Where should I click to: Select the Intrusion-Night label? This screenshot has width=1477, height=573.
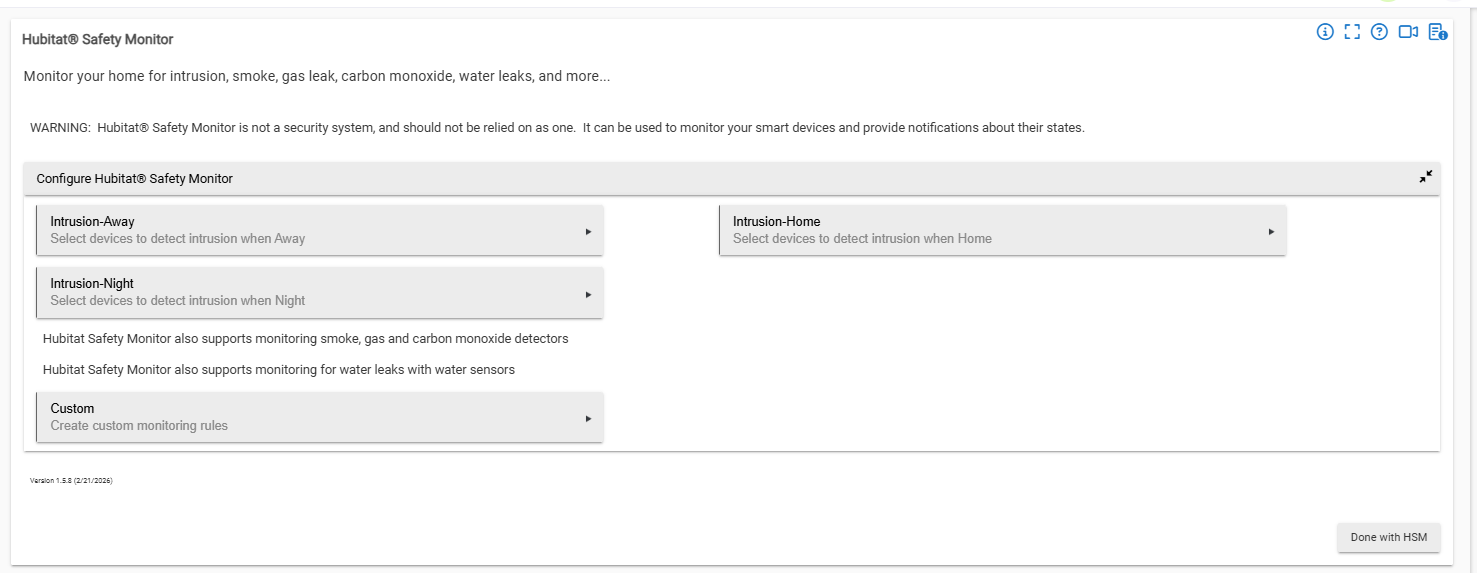coord(92,284)
